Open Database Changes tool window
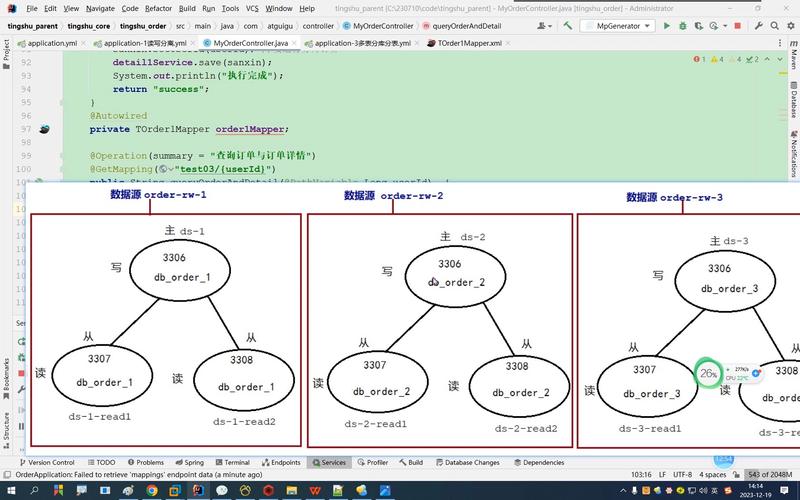This screenshot has width=800, height=500. (468, 462)
